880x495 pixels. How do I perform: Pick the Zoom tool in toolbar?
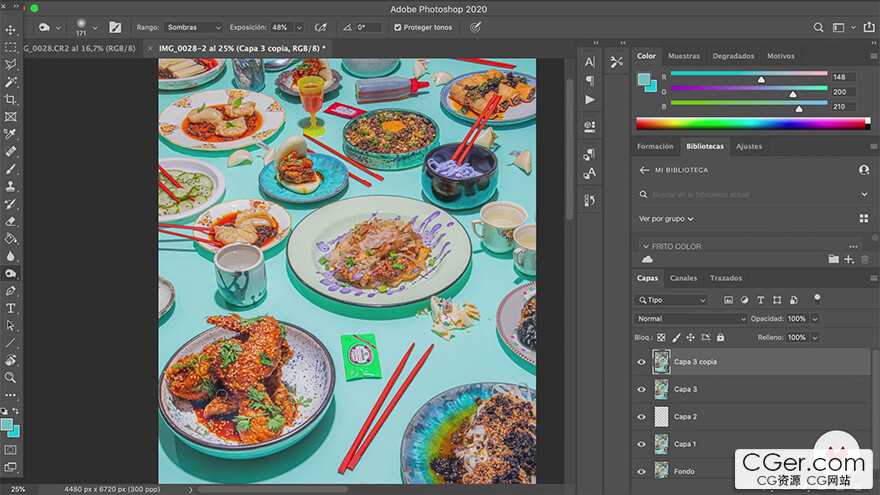[x=11, y=377]
